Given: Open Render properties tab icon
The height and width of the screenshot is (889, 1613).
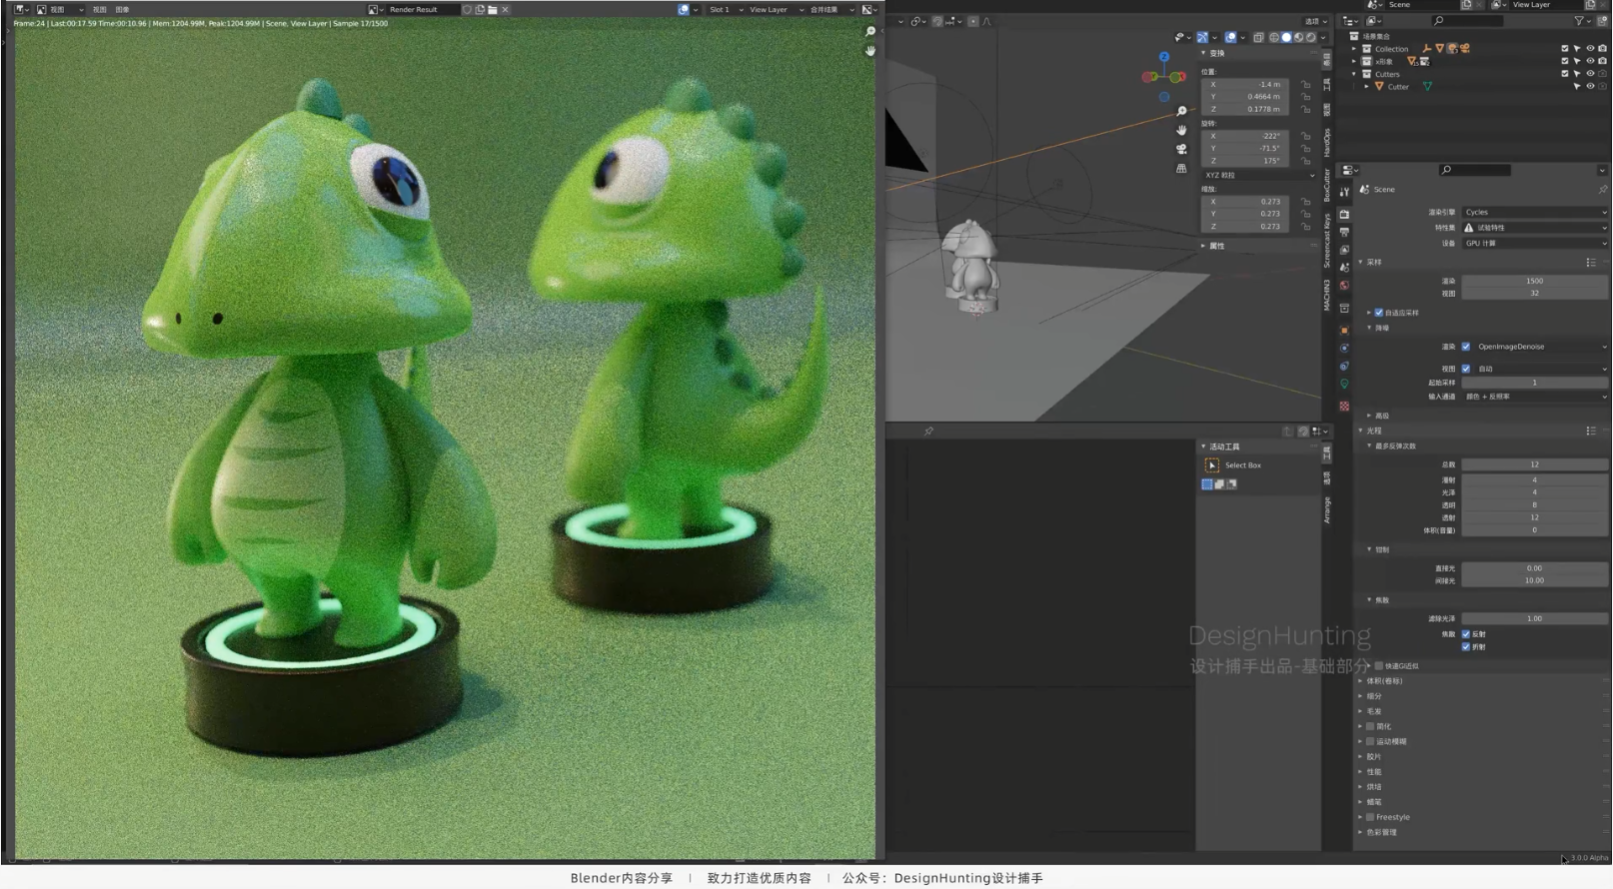Looking at the screenshot, I should 1344,214.
